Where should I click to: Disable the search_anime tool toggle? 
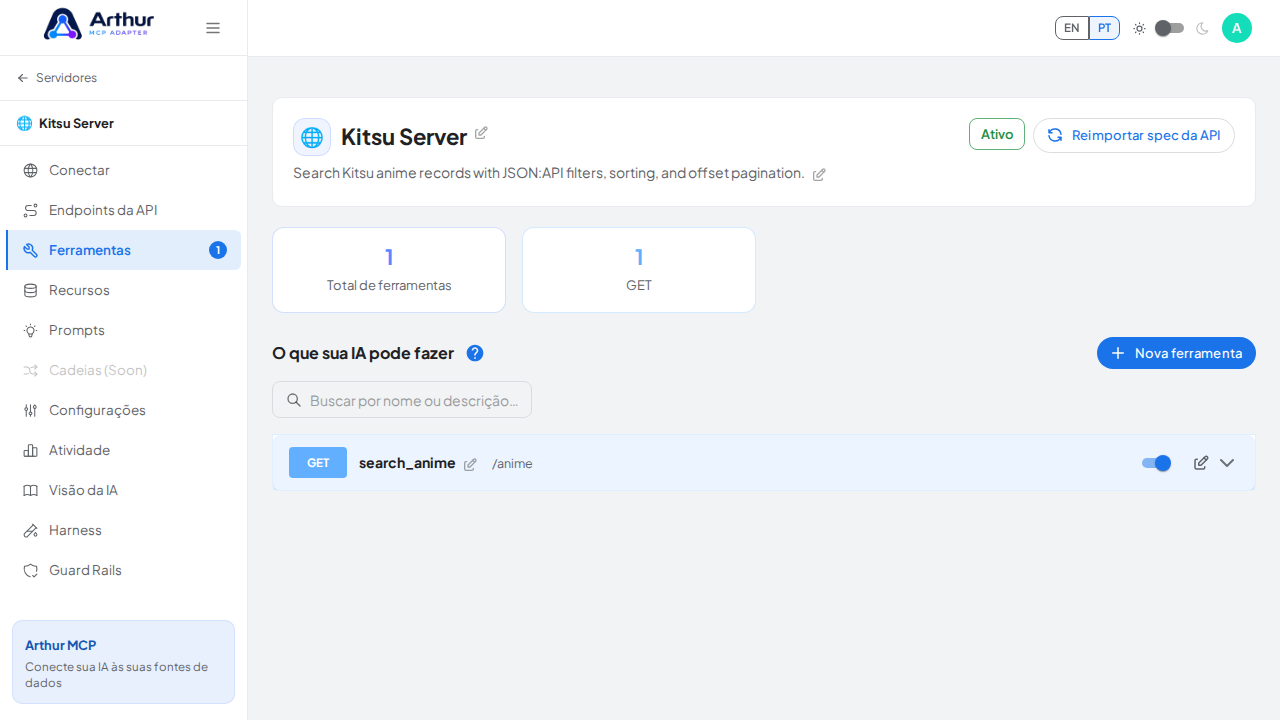pos(1156,463)
